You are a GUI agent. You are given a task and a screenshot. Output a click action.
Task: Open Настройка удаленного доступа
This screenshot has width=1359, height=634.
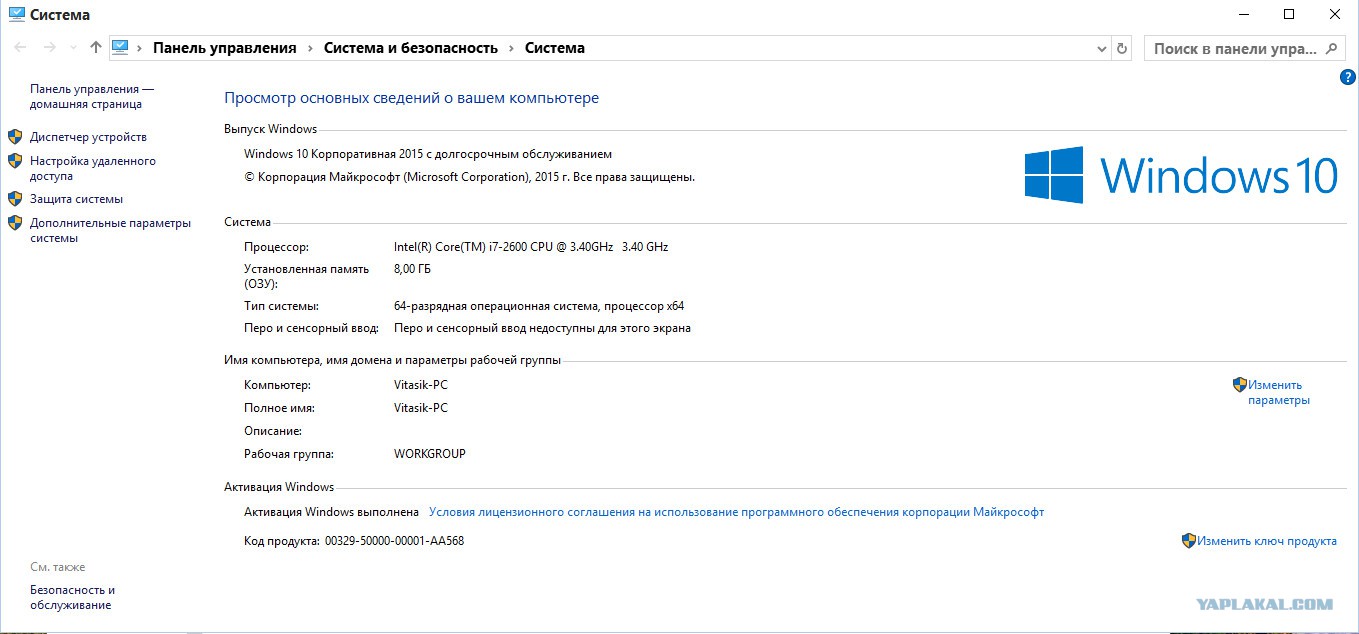point(93,168)
